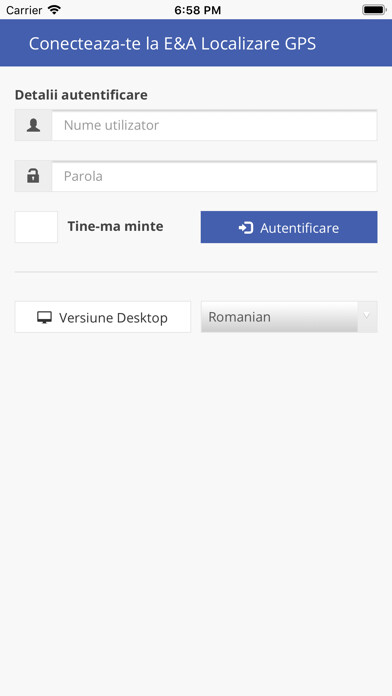Screen dimensions: 392x696
Task: Click the monitor icon in Versiune Desktop
Action: 44,317
